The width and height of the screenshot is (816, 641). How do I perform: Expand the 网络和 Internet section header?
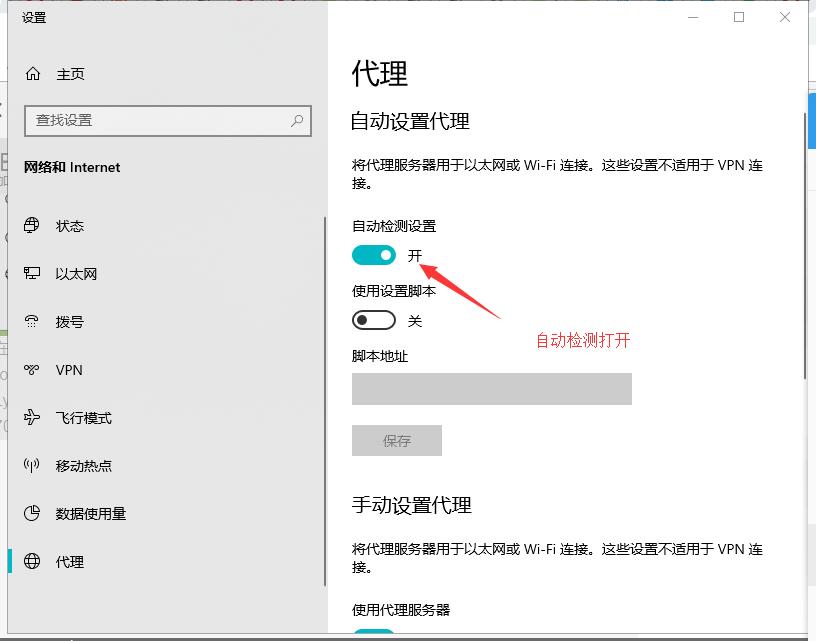tap(71, 167)
